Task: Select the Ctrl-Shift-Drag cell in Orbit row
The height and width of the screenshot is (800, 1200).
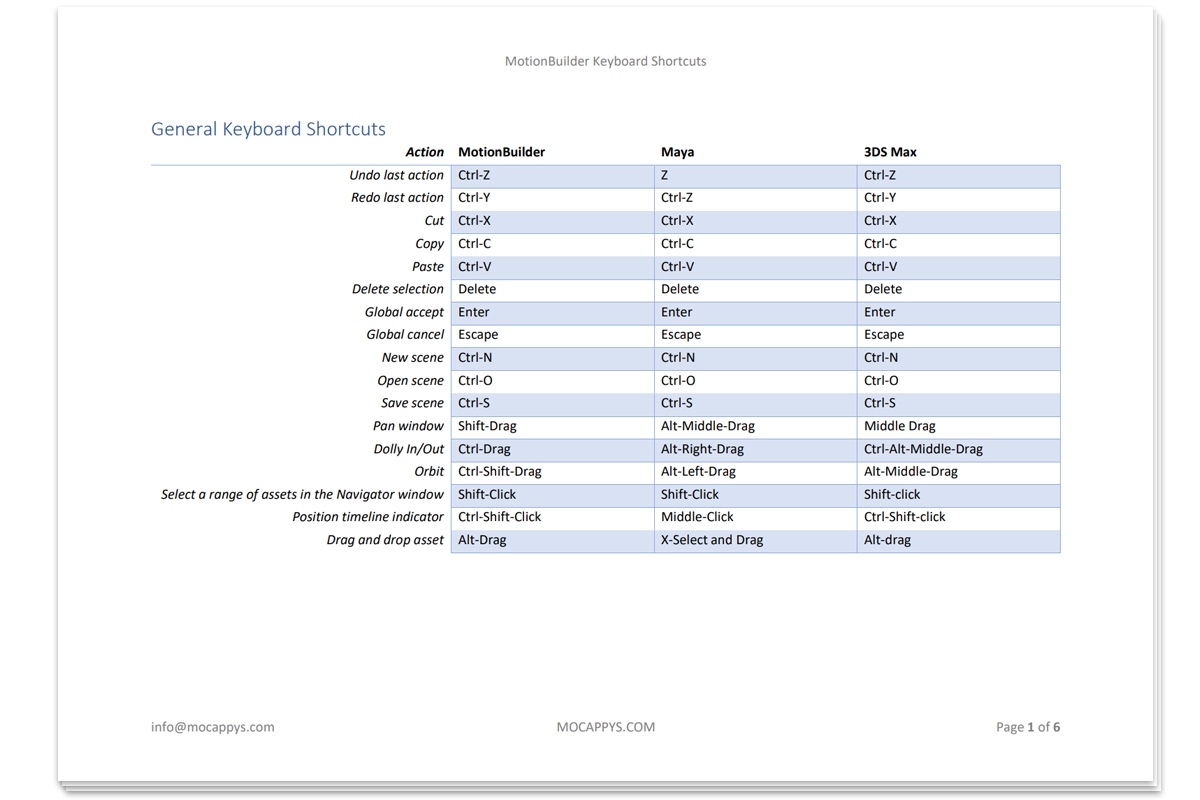Action: (499, 471)
